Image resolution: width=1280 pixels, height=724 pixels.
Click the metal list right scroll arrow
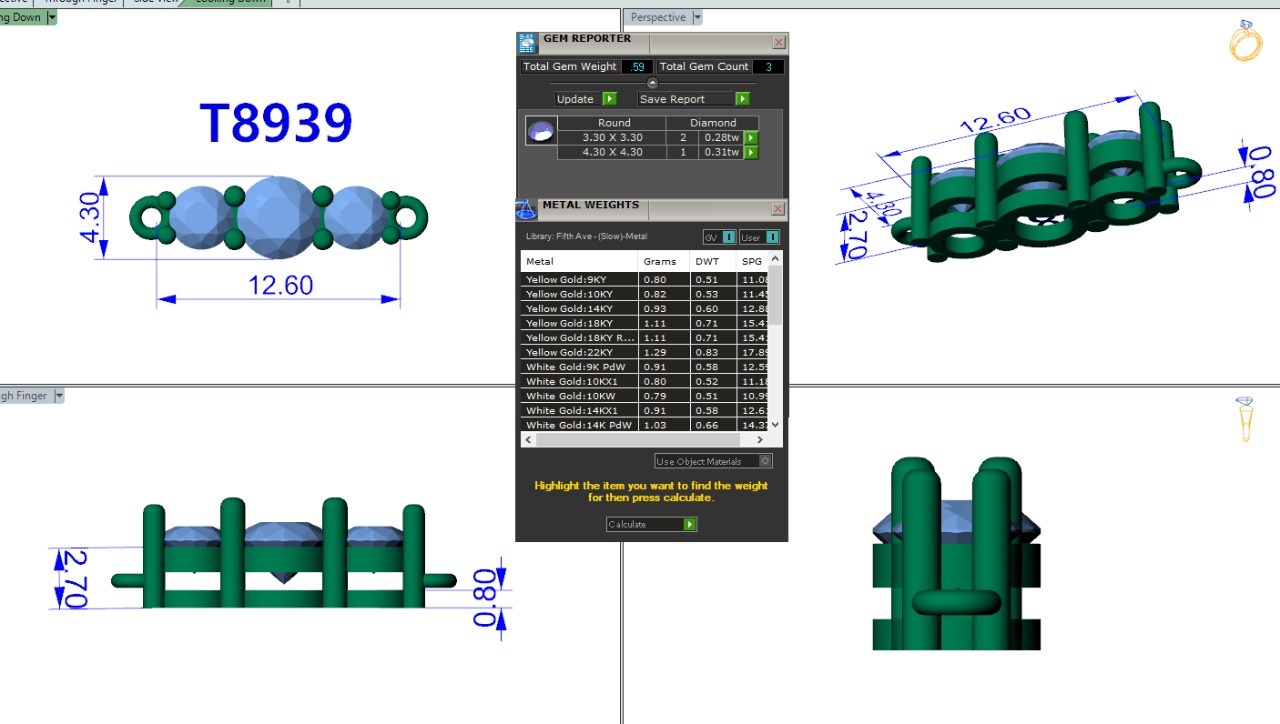(760, 440)
